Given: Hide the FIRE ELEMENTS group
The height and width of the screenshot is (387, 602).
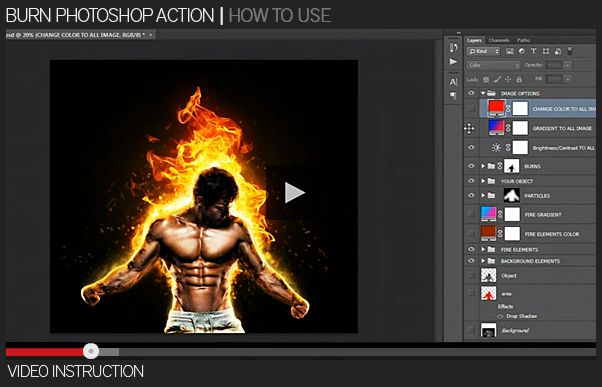Looking at the screenshot, I should [x=471, y=249].
